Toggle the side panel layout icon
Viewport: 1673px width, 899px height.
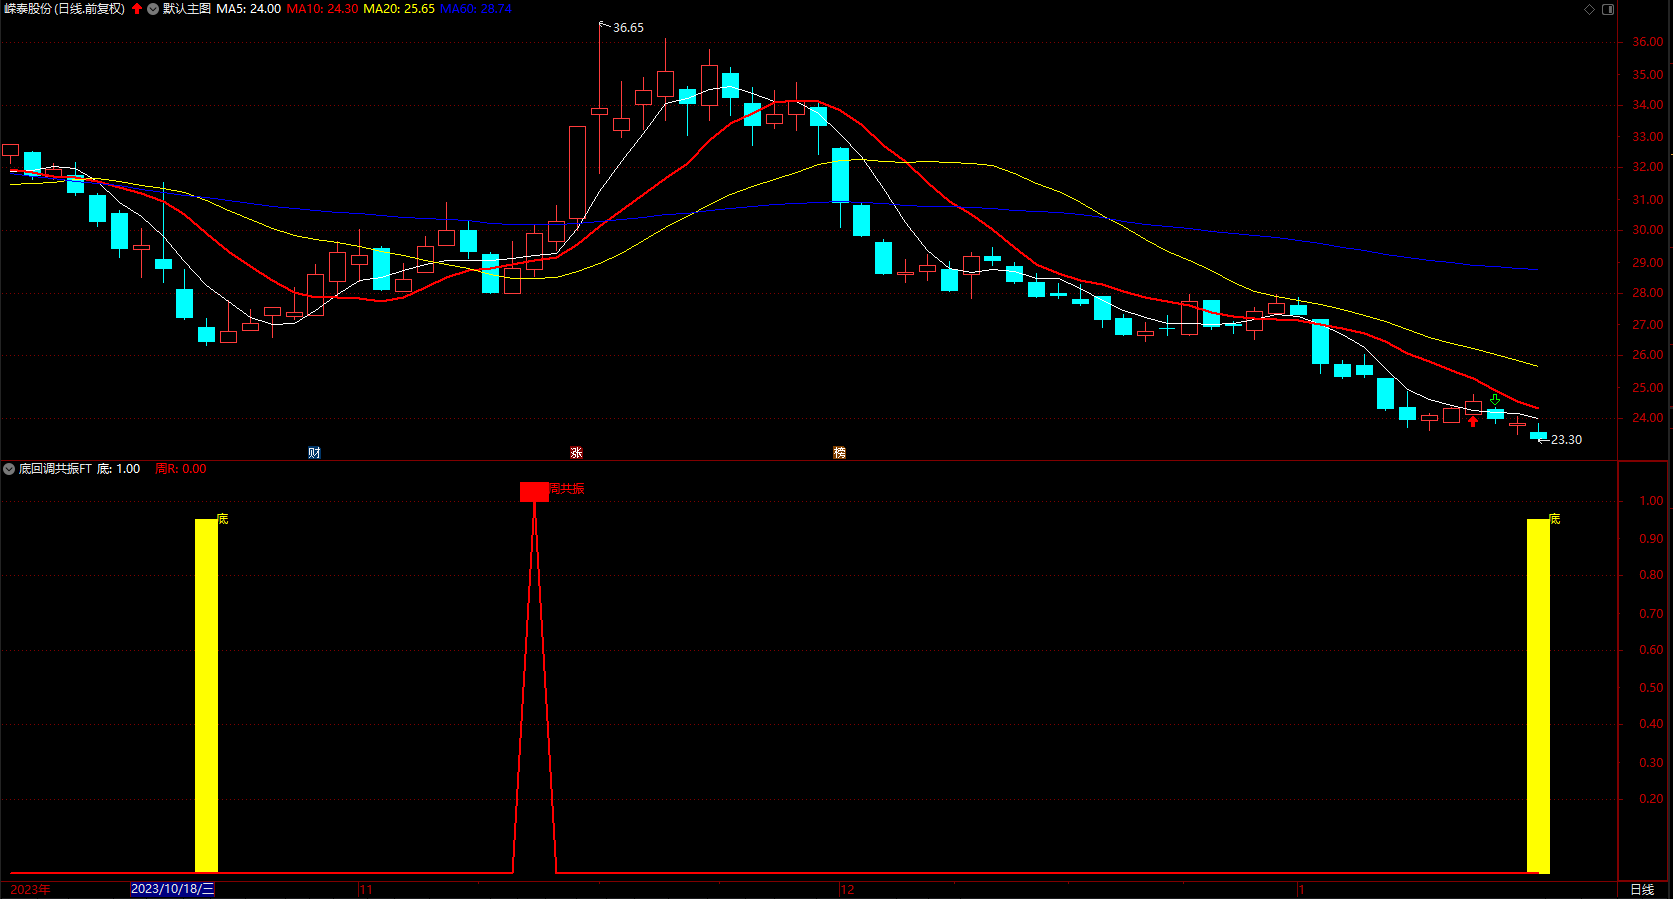coord(1608,9)
